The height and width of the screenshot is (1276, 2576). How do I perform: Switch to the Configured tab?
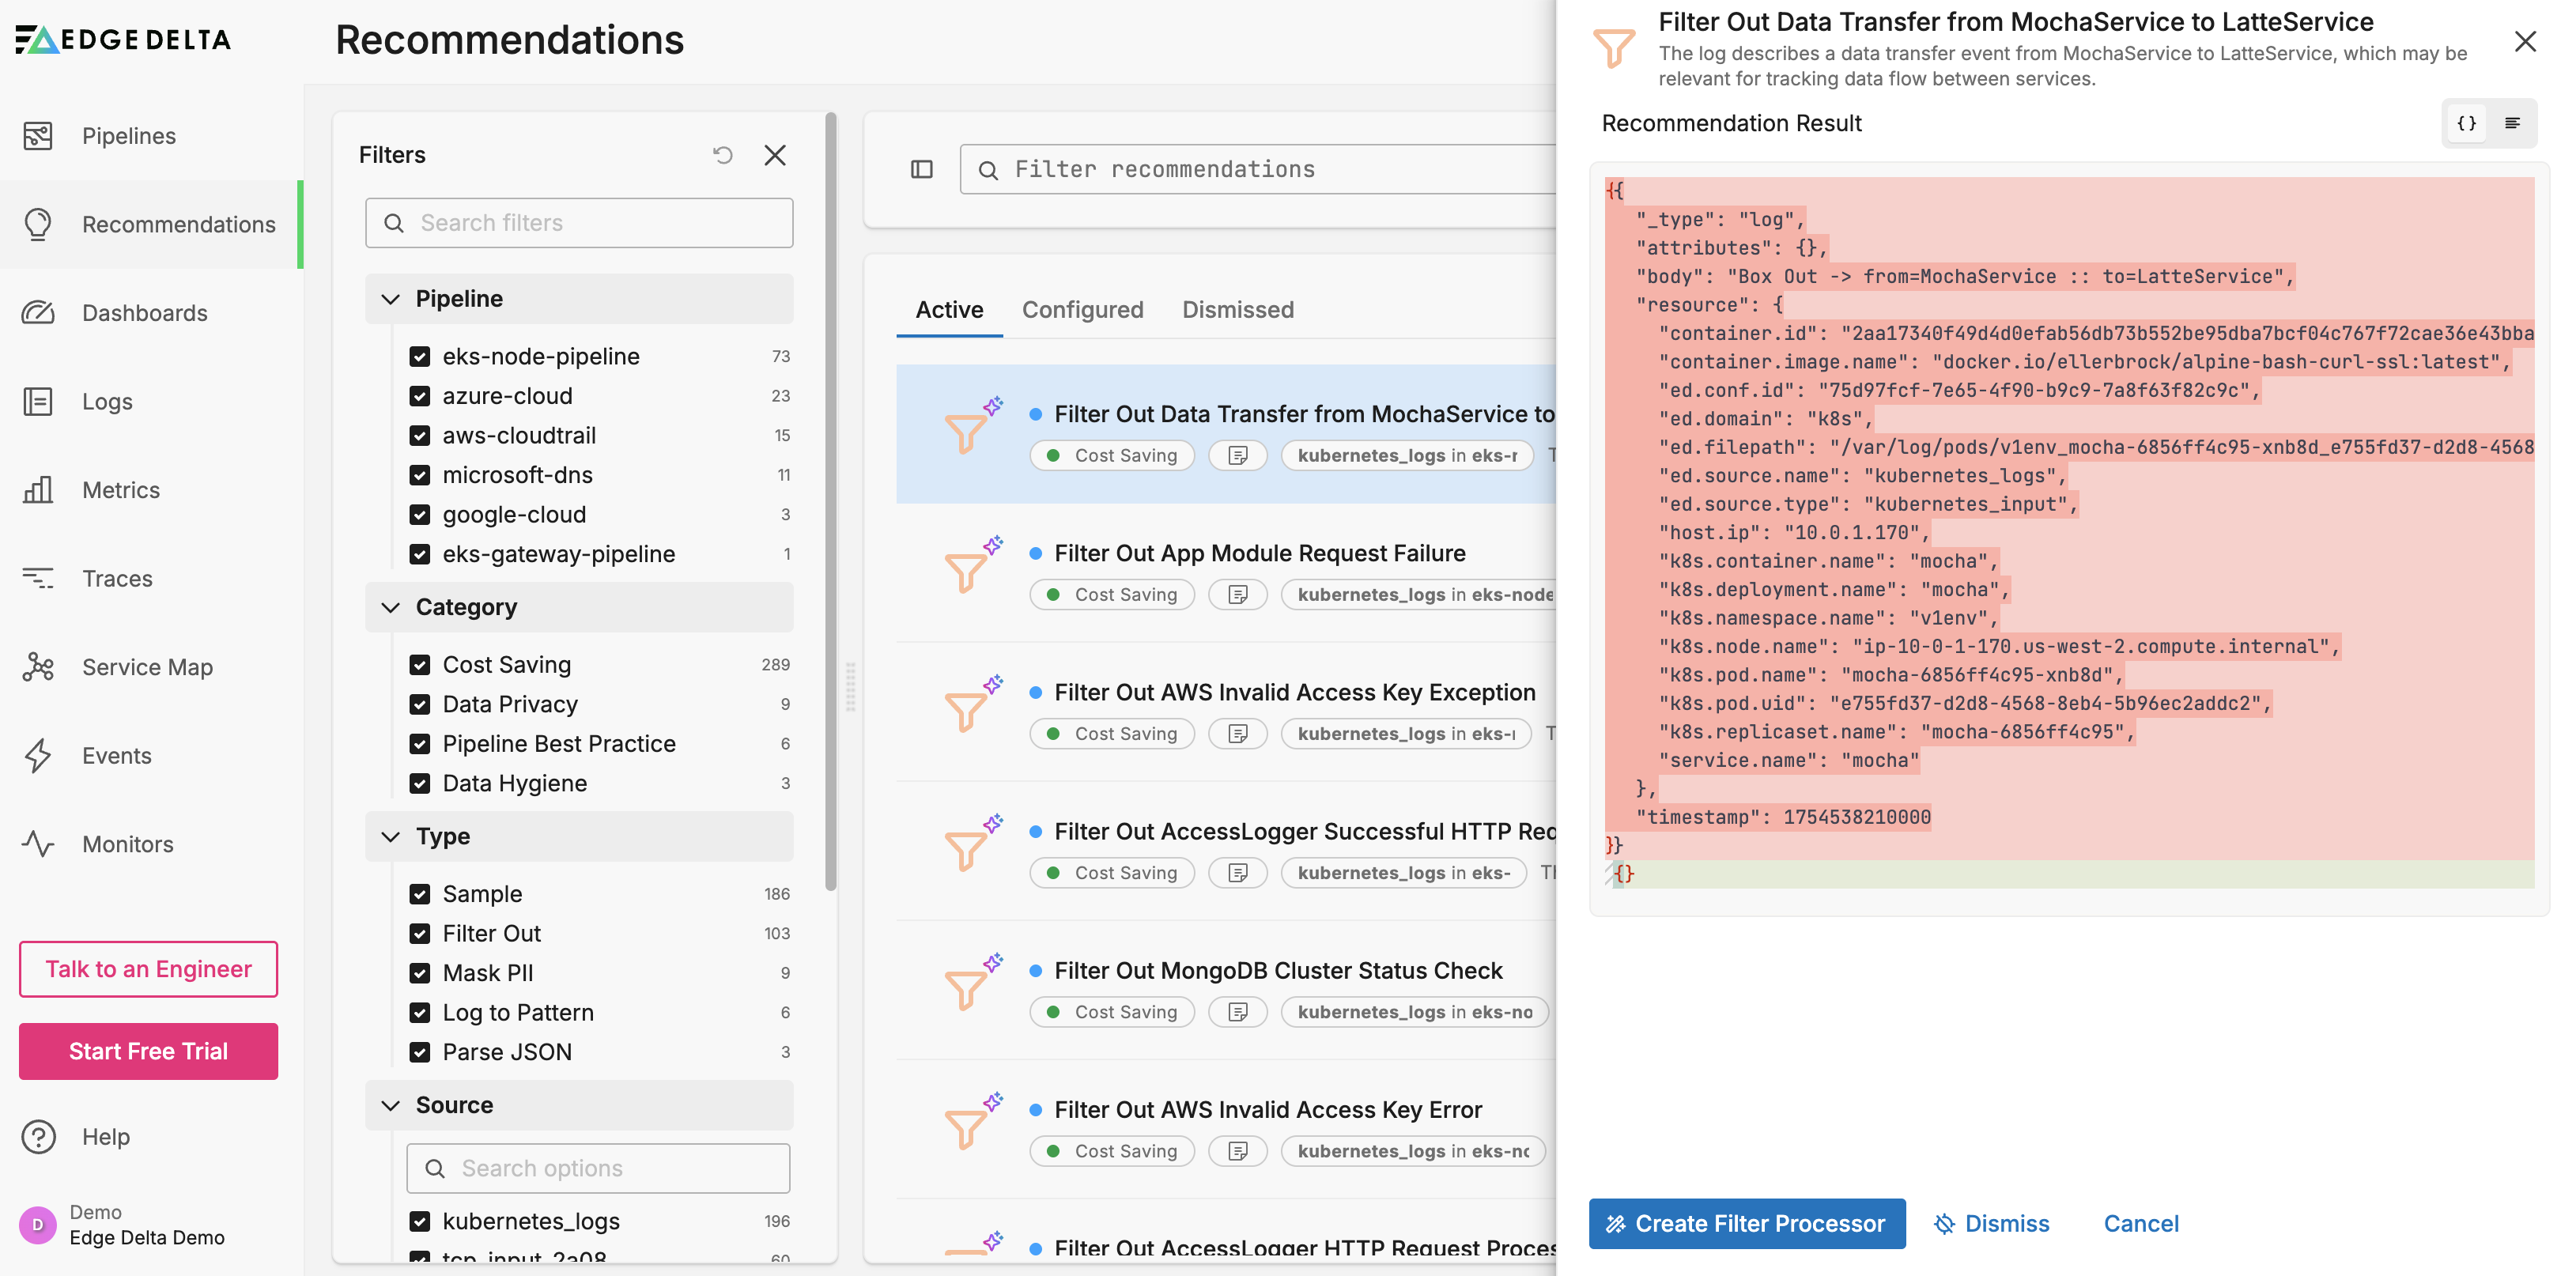(1082, 310)
